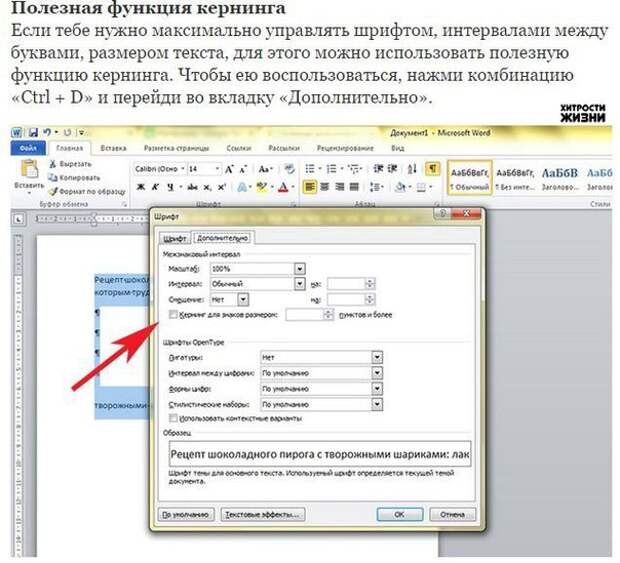Check 'Использовать контекстные варианты' checkbox
Viewport: 620px width, 563px height.
173,417
